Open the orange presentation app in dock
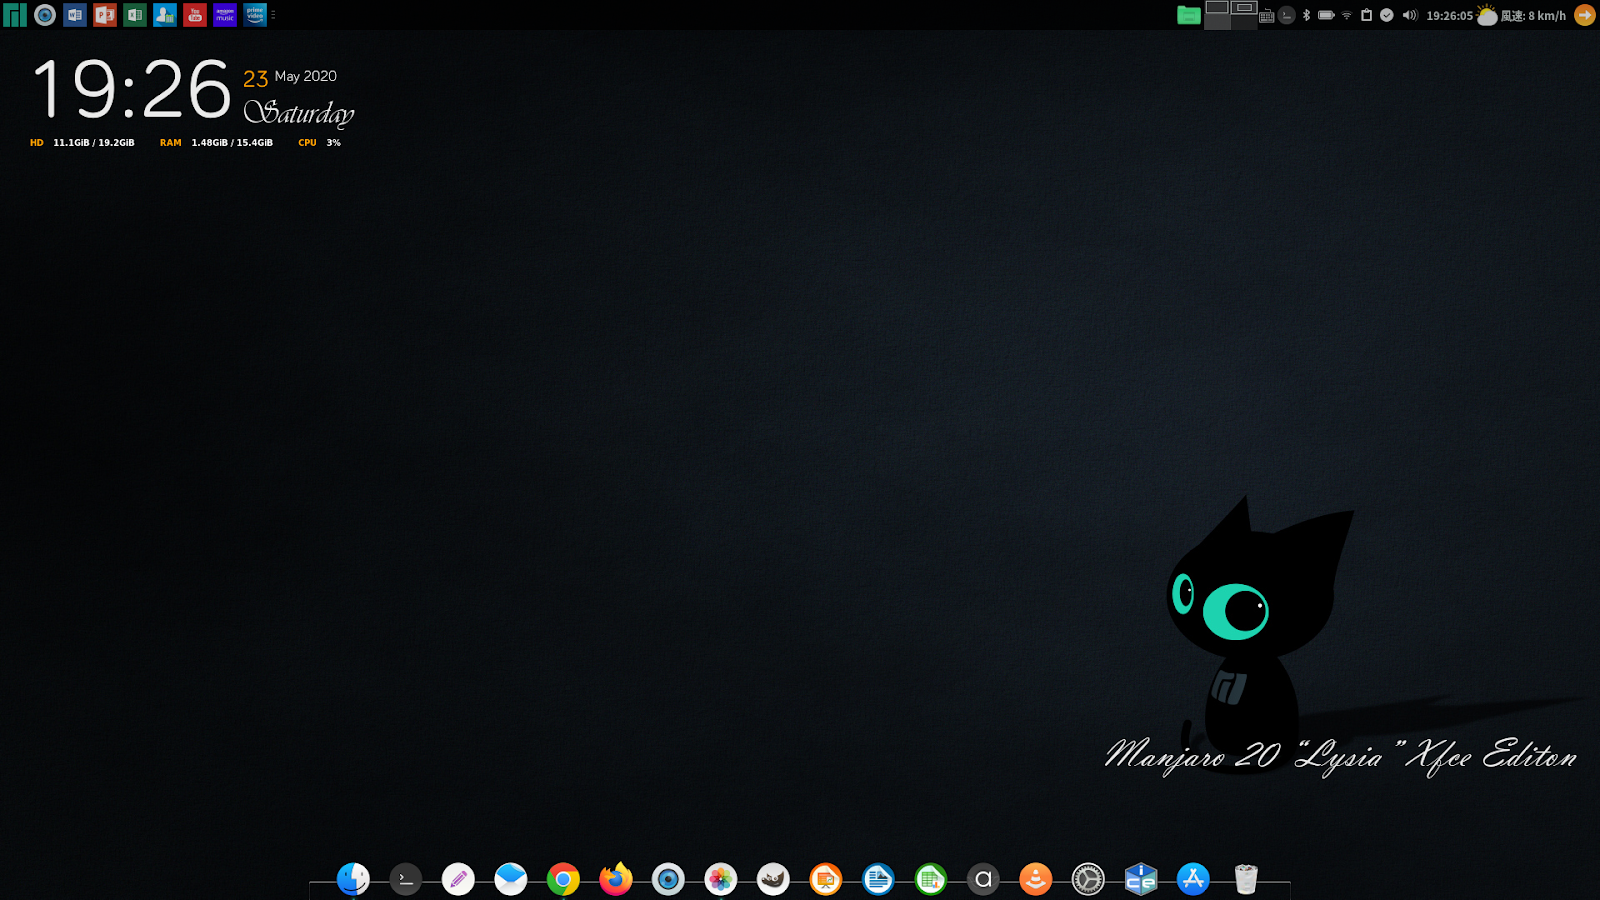Image resolution: width=1600 pixels, height=900 pixels. (x=825, y=879)
